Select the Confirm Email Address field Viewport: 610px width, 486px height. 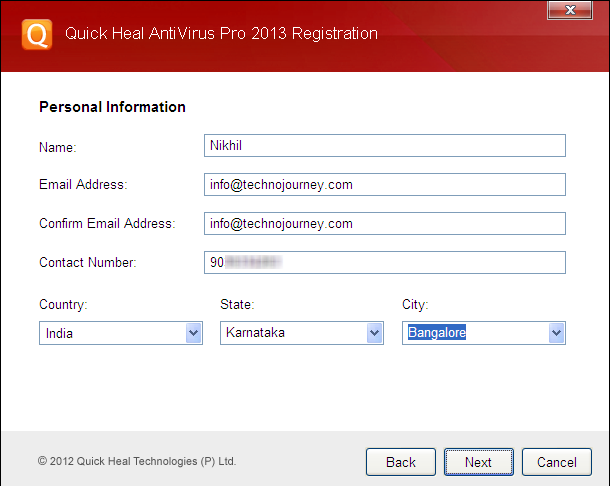(385, 223)
